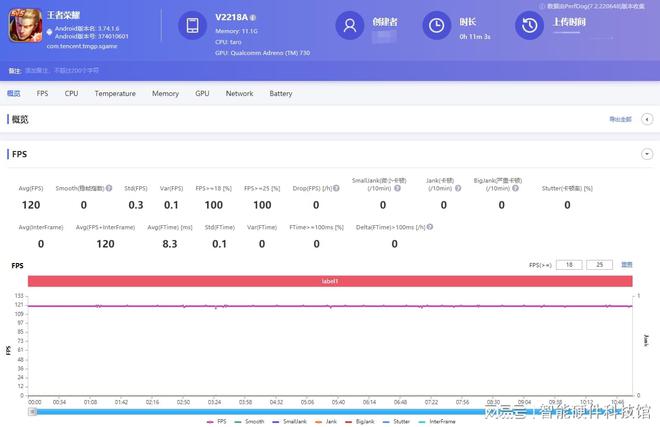Viewport: 660px width, 427px height.
Task: Click the GPU: Qualcomm Adreno (TM) 730 text
Action: (262, 53)
